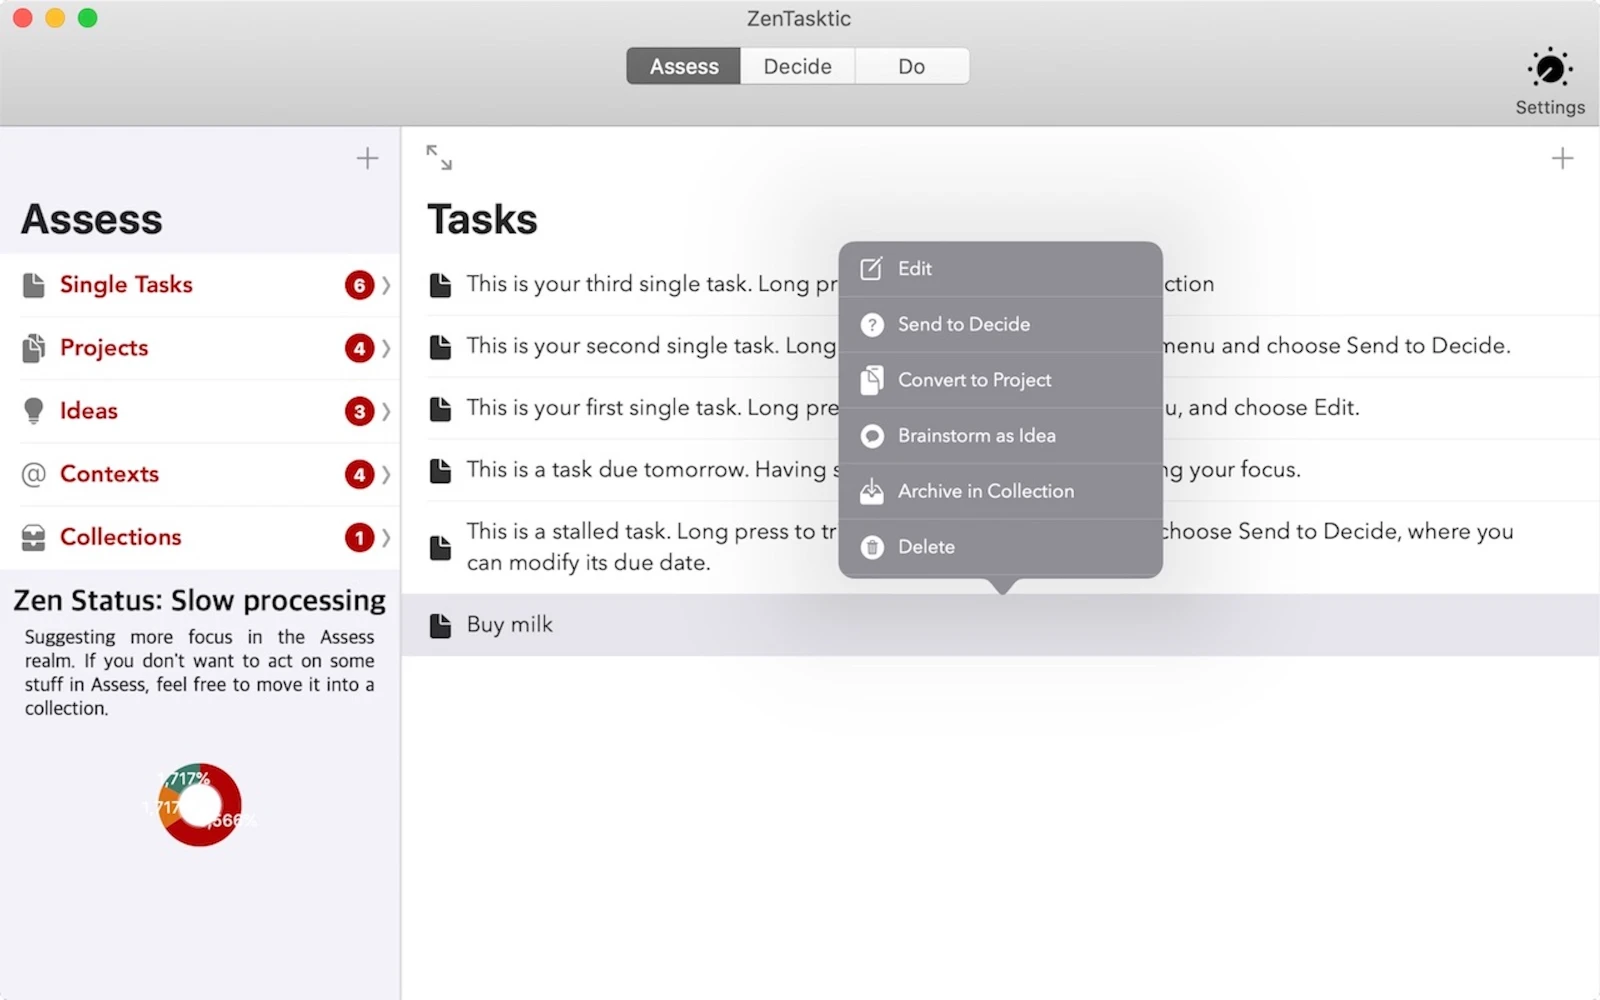Expand Projects using its chevron
This screenshot has width=1600, height=1000.
click(386, 348)
